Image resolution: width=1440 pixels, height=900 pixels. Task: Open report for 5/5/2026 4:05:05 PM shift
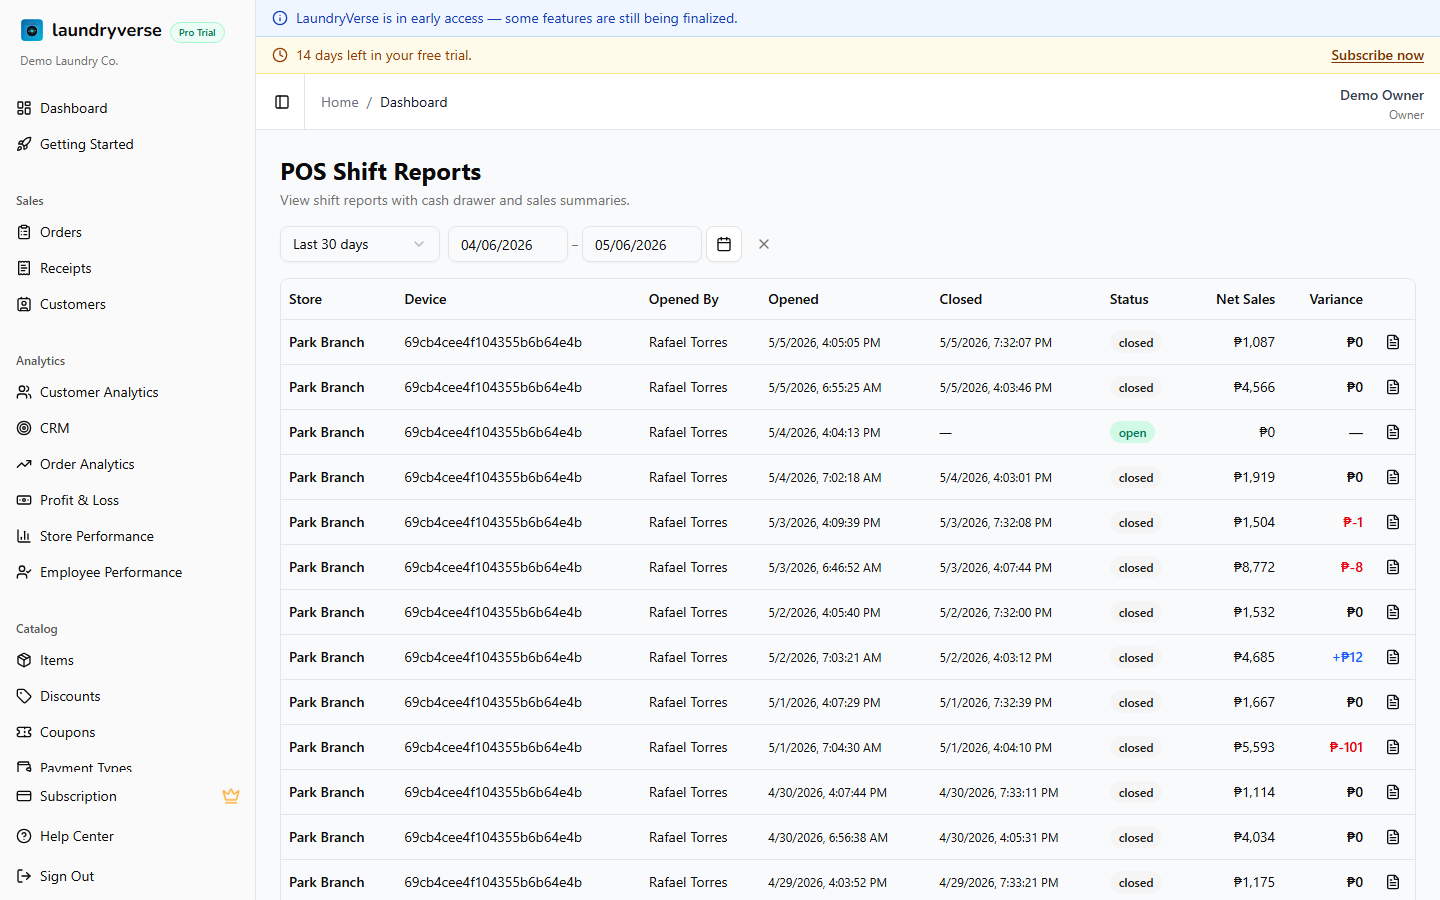[1393, 342]
